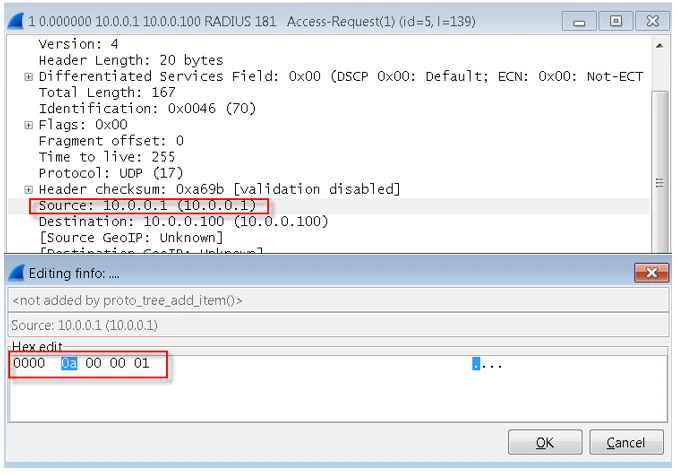Expand the Header checksum node
Screen dimensions: 676x473
tap(29, 189)
